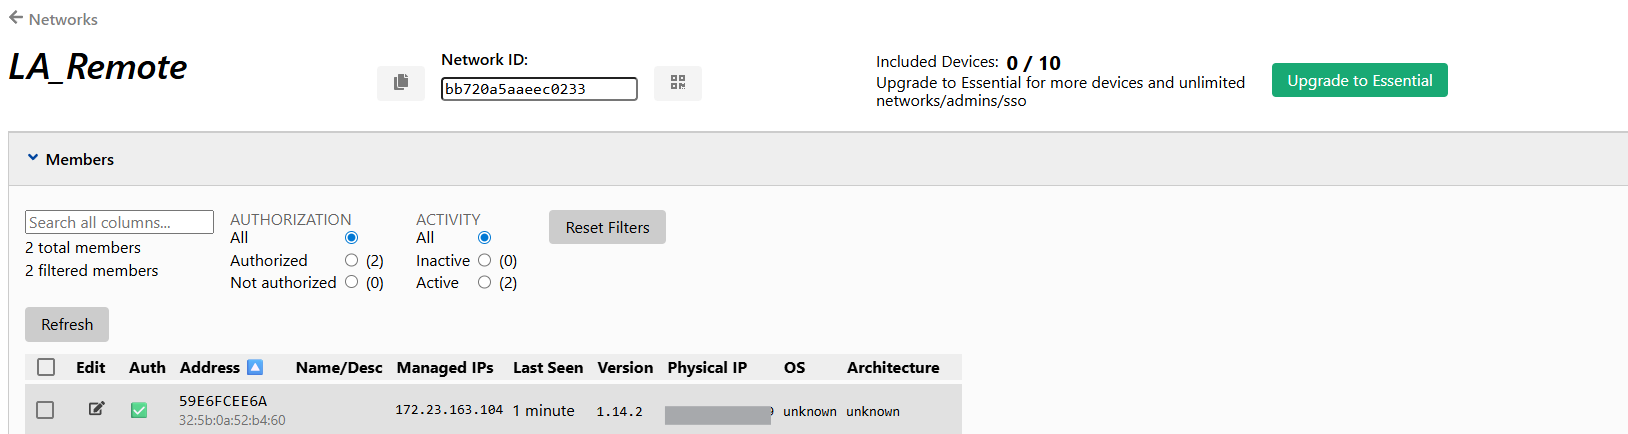The width and height of the screenshot is (1628, 434).
Task: Click the Refresh button
Action: (67, 324)
